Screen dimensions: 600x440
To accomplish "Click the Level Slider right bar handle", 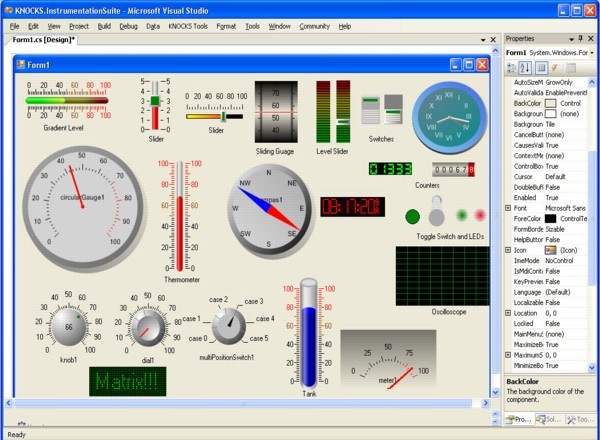I will pos(343,122).
